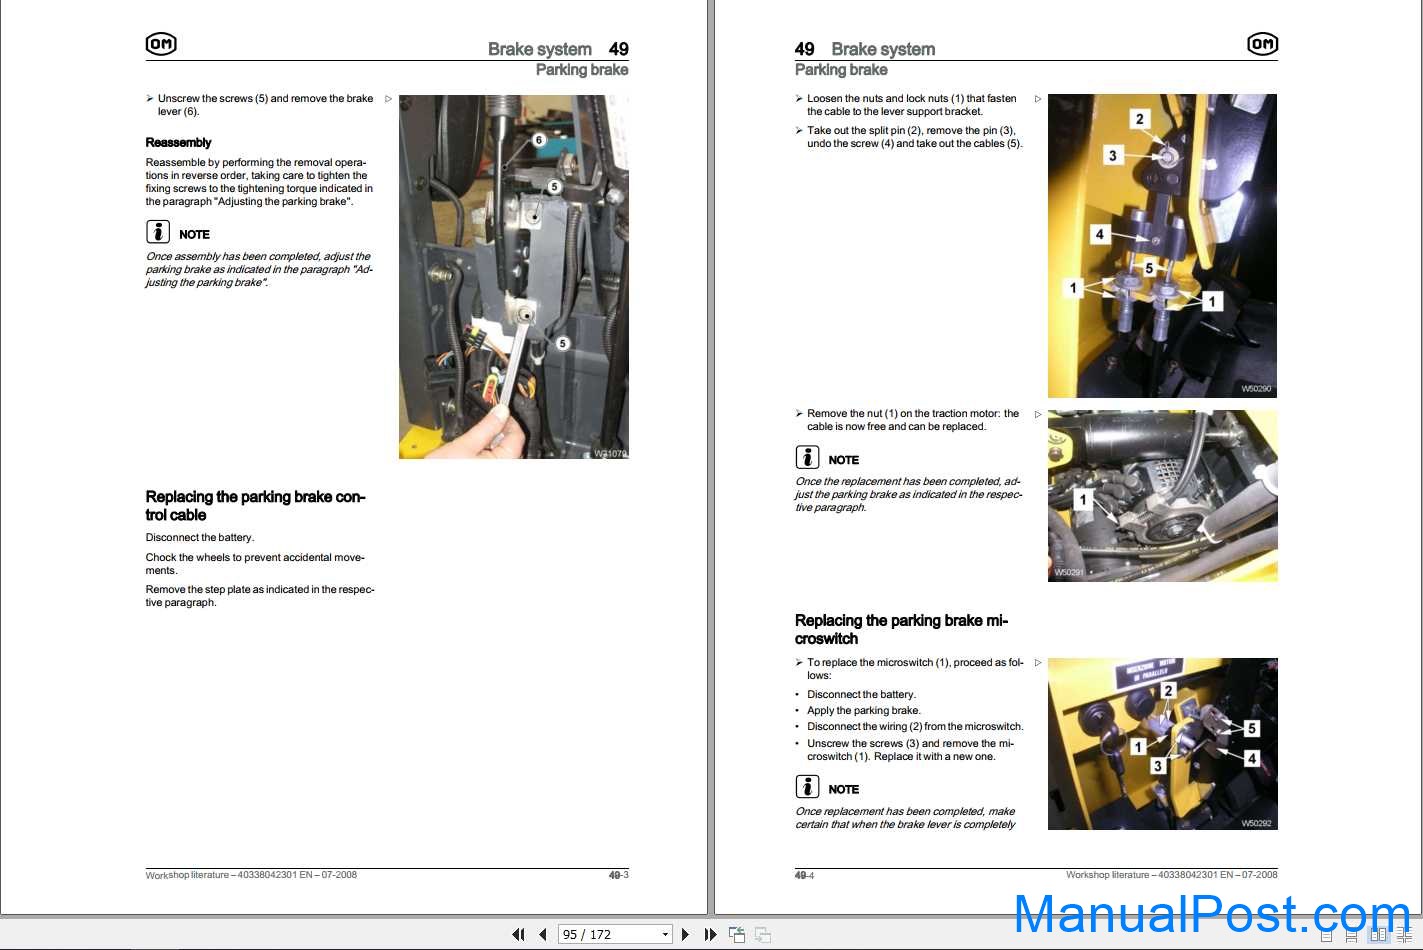Click 'Once assembly has been completed' italic note
Screen dimensions: 1423x950
259,269
